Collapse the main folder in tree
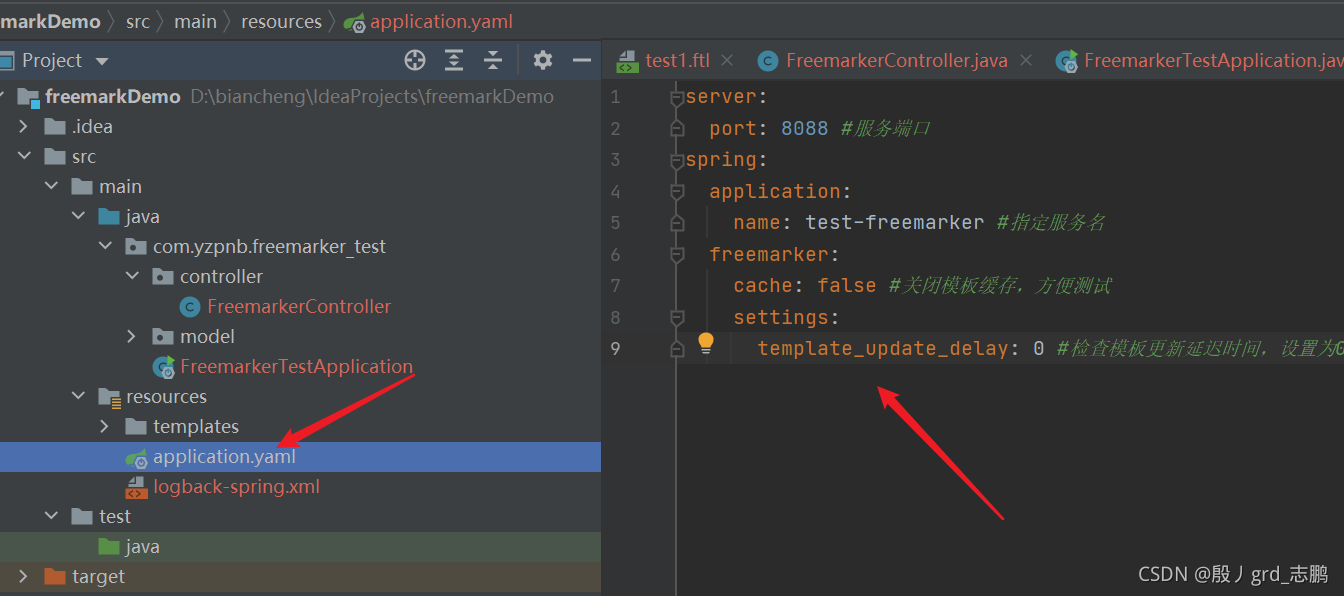1344x596 pixels. (51, 187)
